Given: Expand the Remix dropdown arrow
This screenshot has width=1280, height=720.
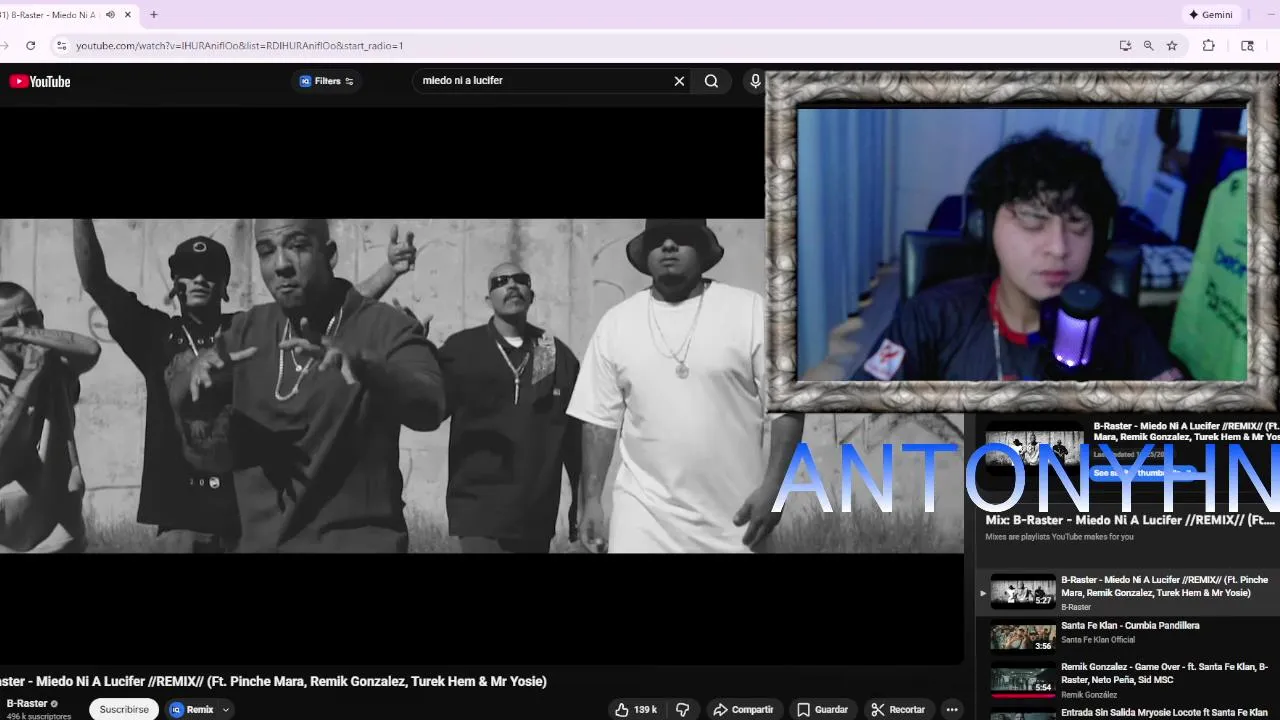Looking at the screenshot, I should (x=226, y=709).
